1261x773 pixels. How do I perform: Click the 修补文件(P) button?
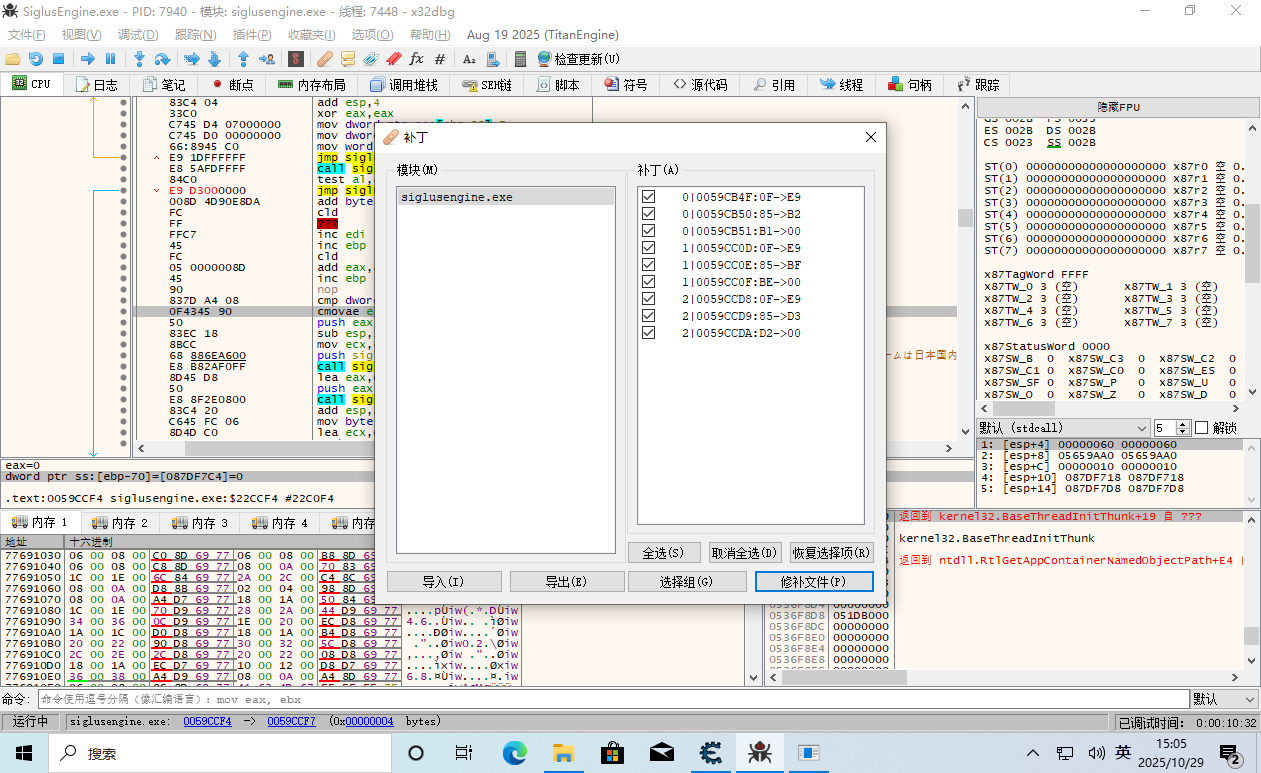pyautogui.click(x=813, y=581)
